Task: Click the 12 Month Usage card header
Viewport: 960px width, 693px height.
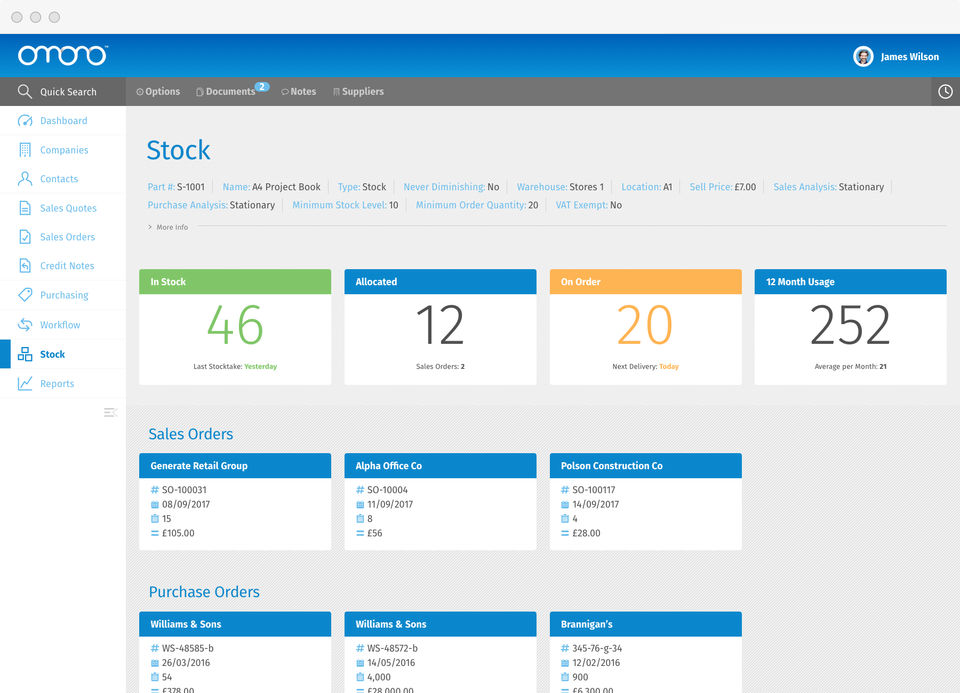Action: (850, 282)
